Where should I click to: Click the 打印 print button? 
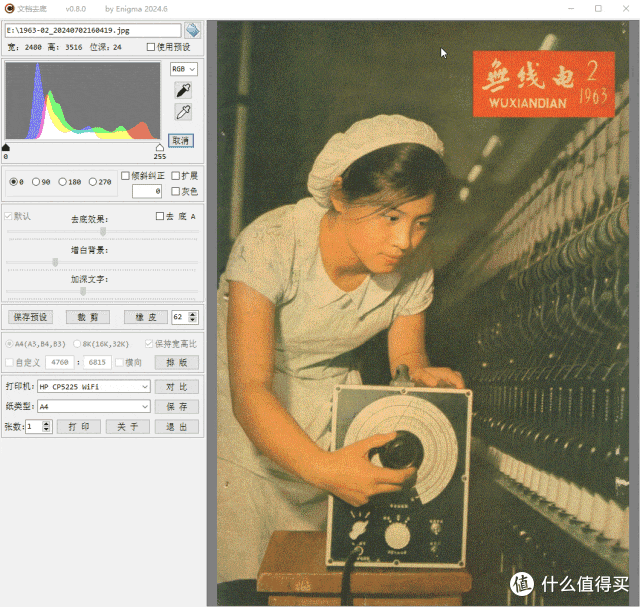click(79, 427)
